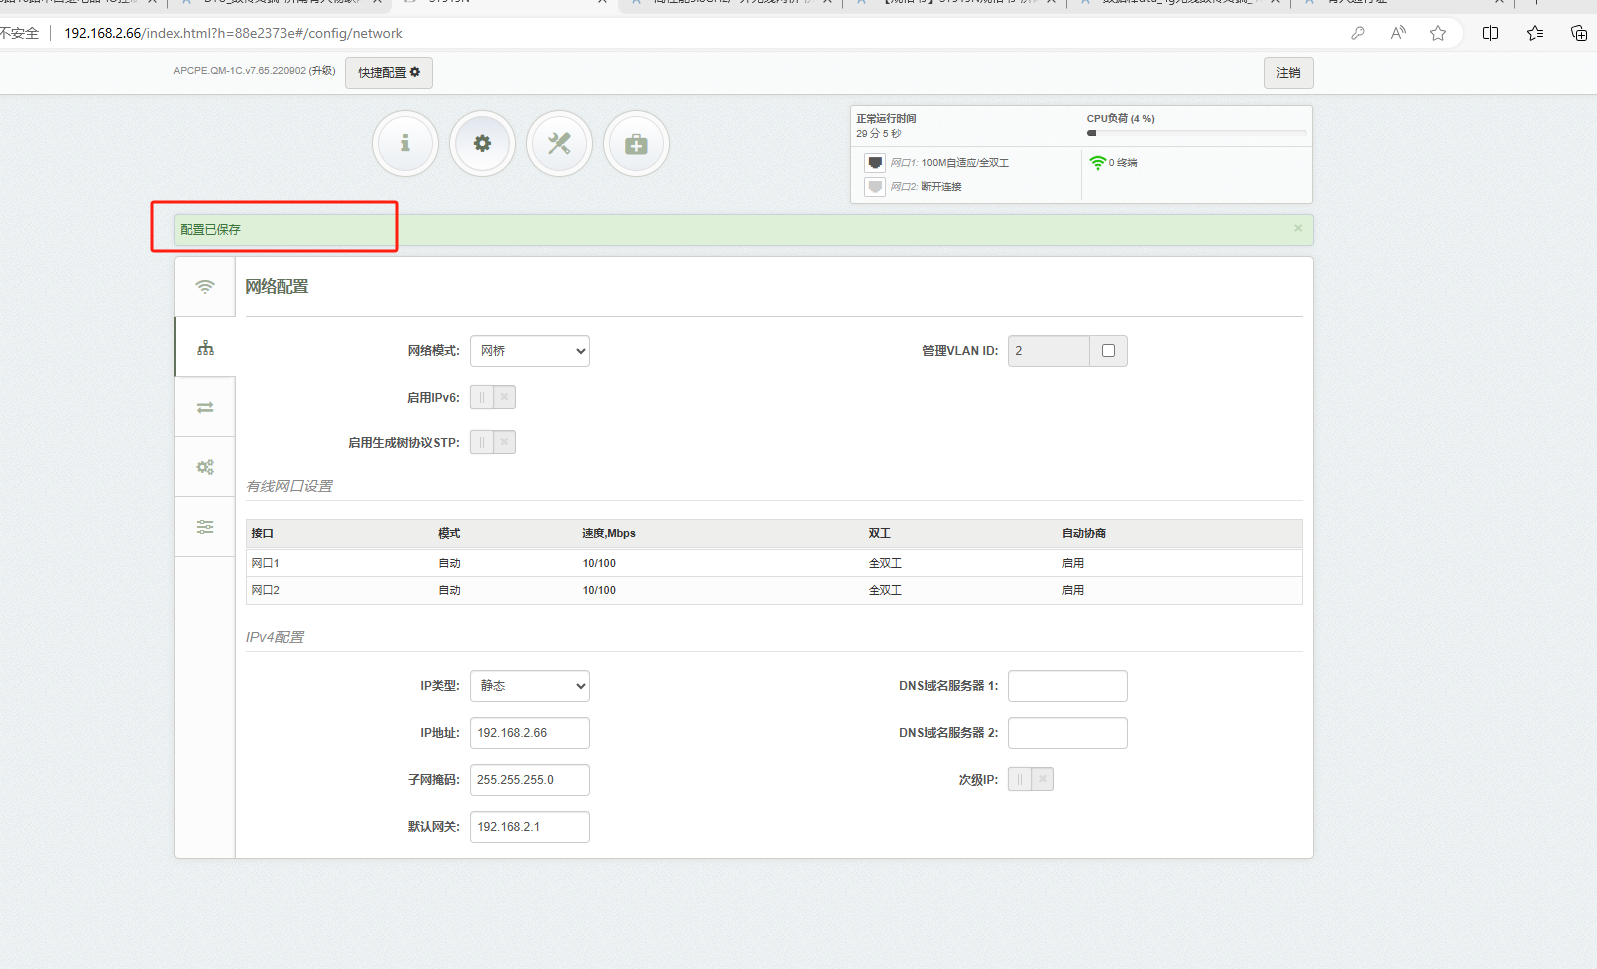
Task: Expand the 网络模式 dropdown
Action: click(x=530, y=351)
